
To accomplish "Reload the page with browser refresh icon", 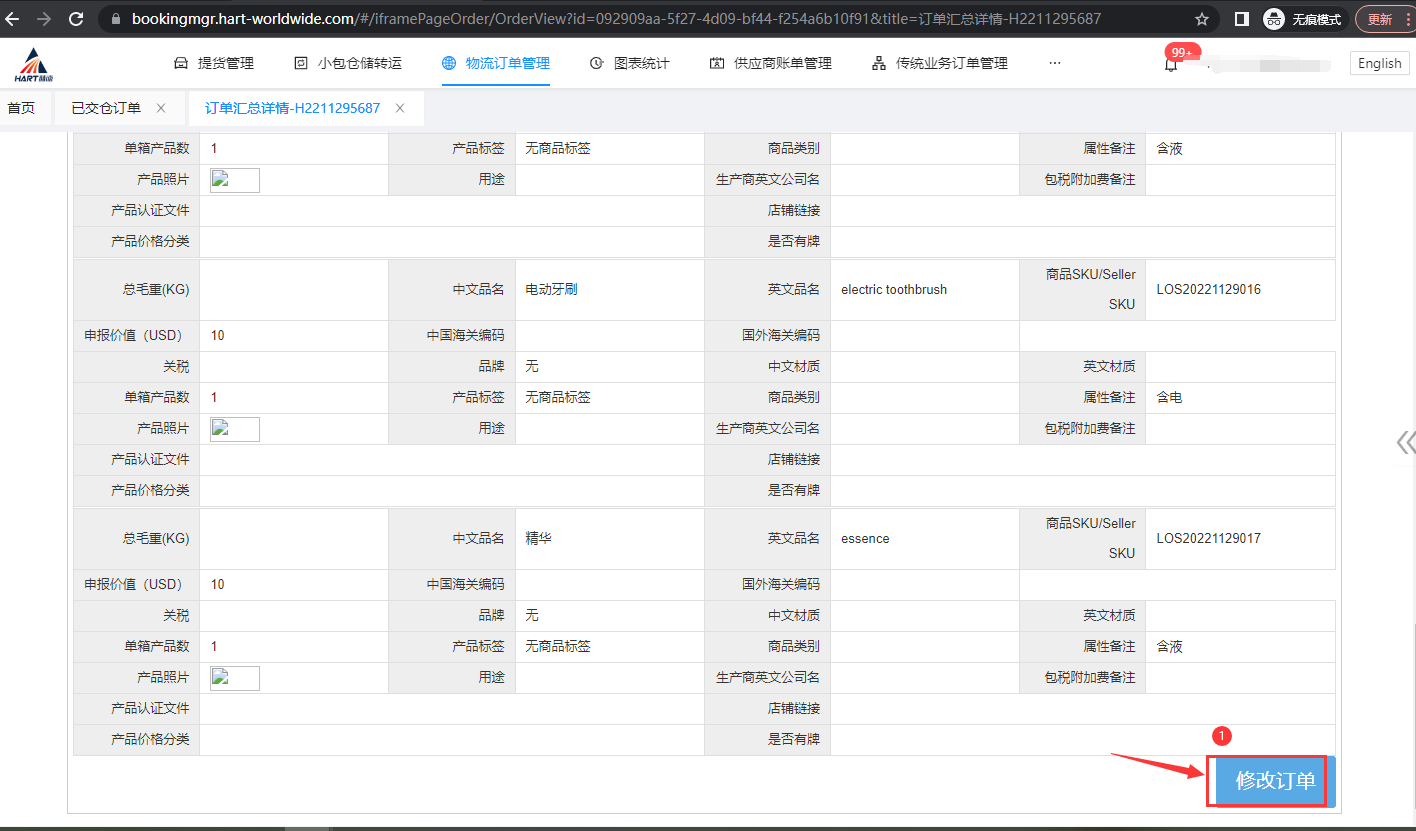I will click(76, 19).
